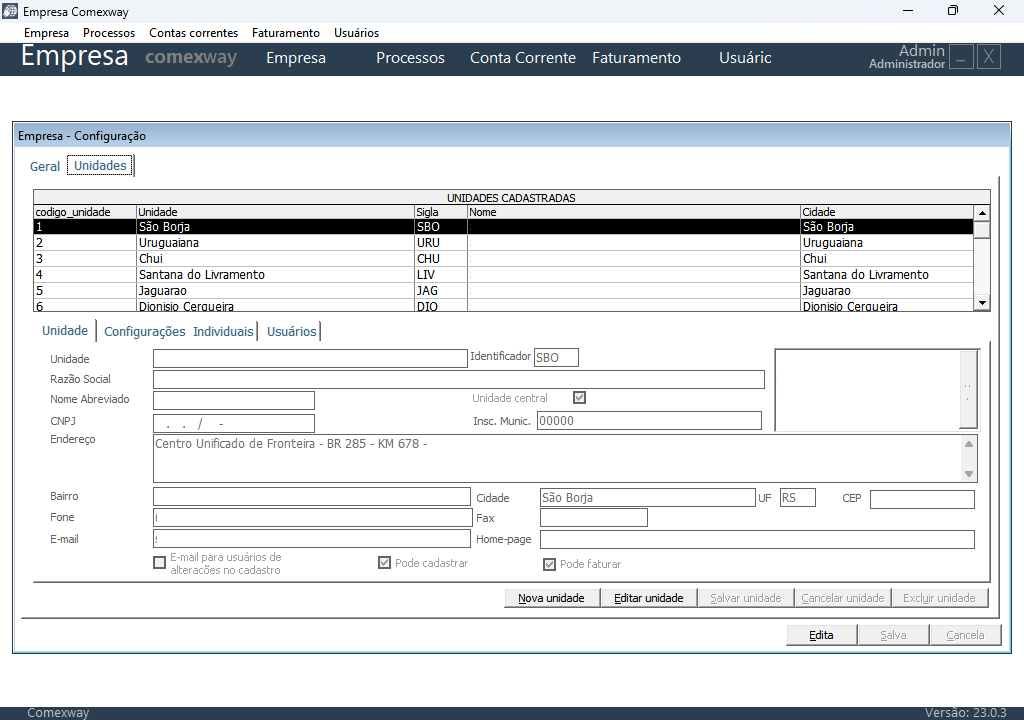Open the Usuários sub-tab
Viewport: 1024px width, 720px height.
tap(291, 331)
